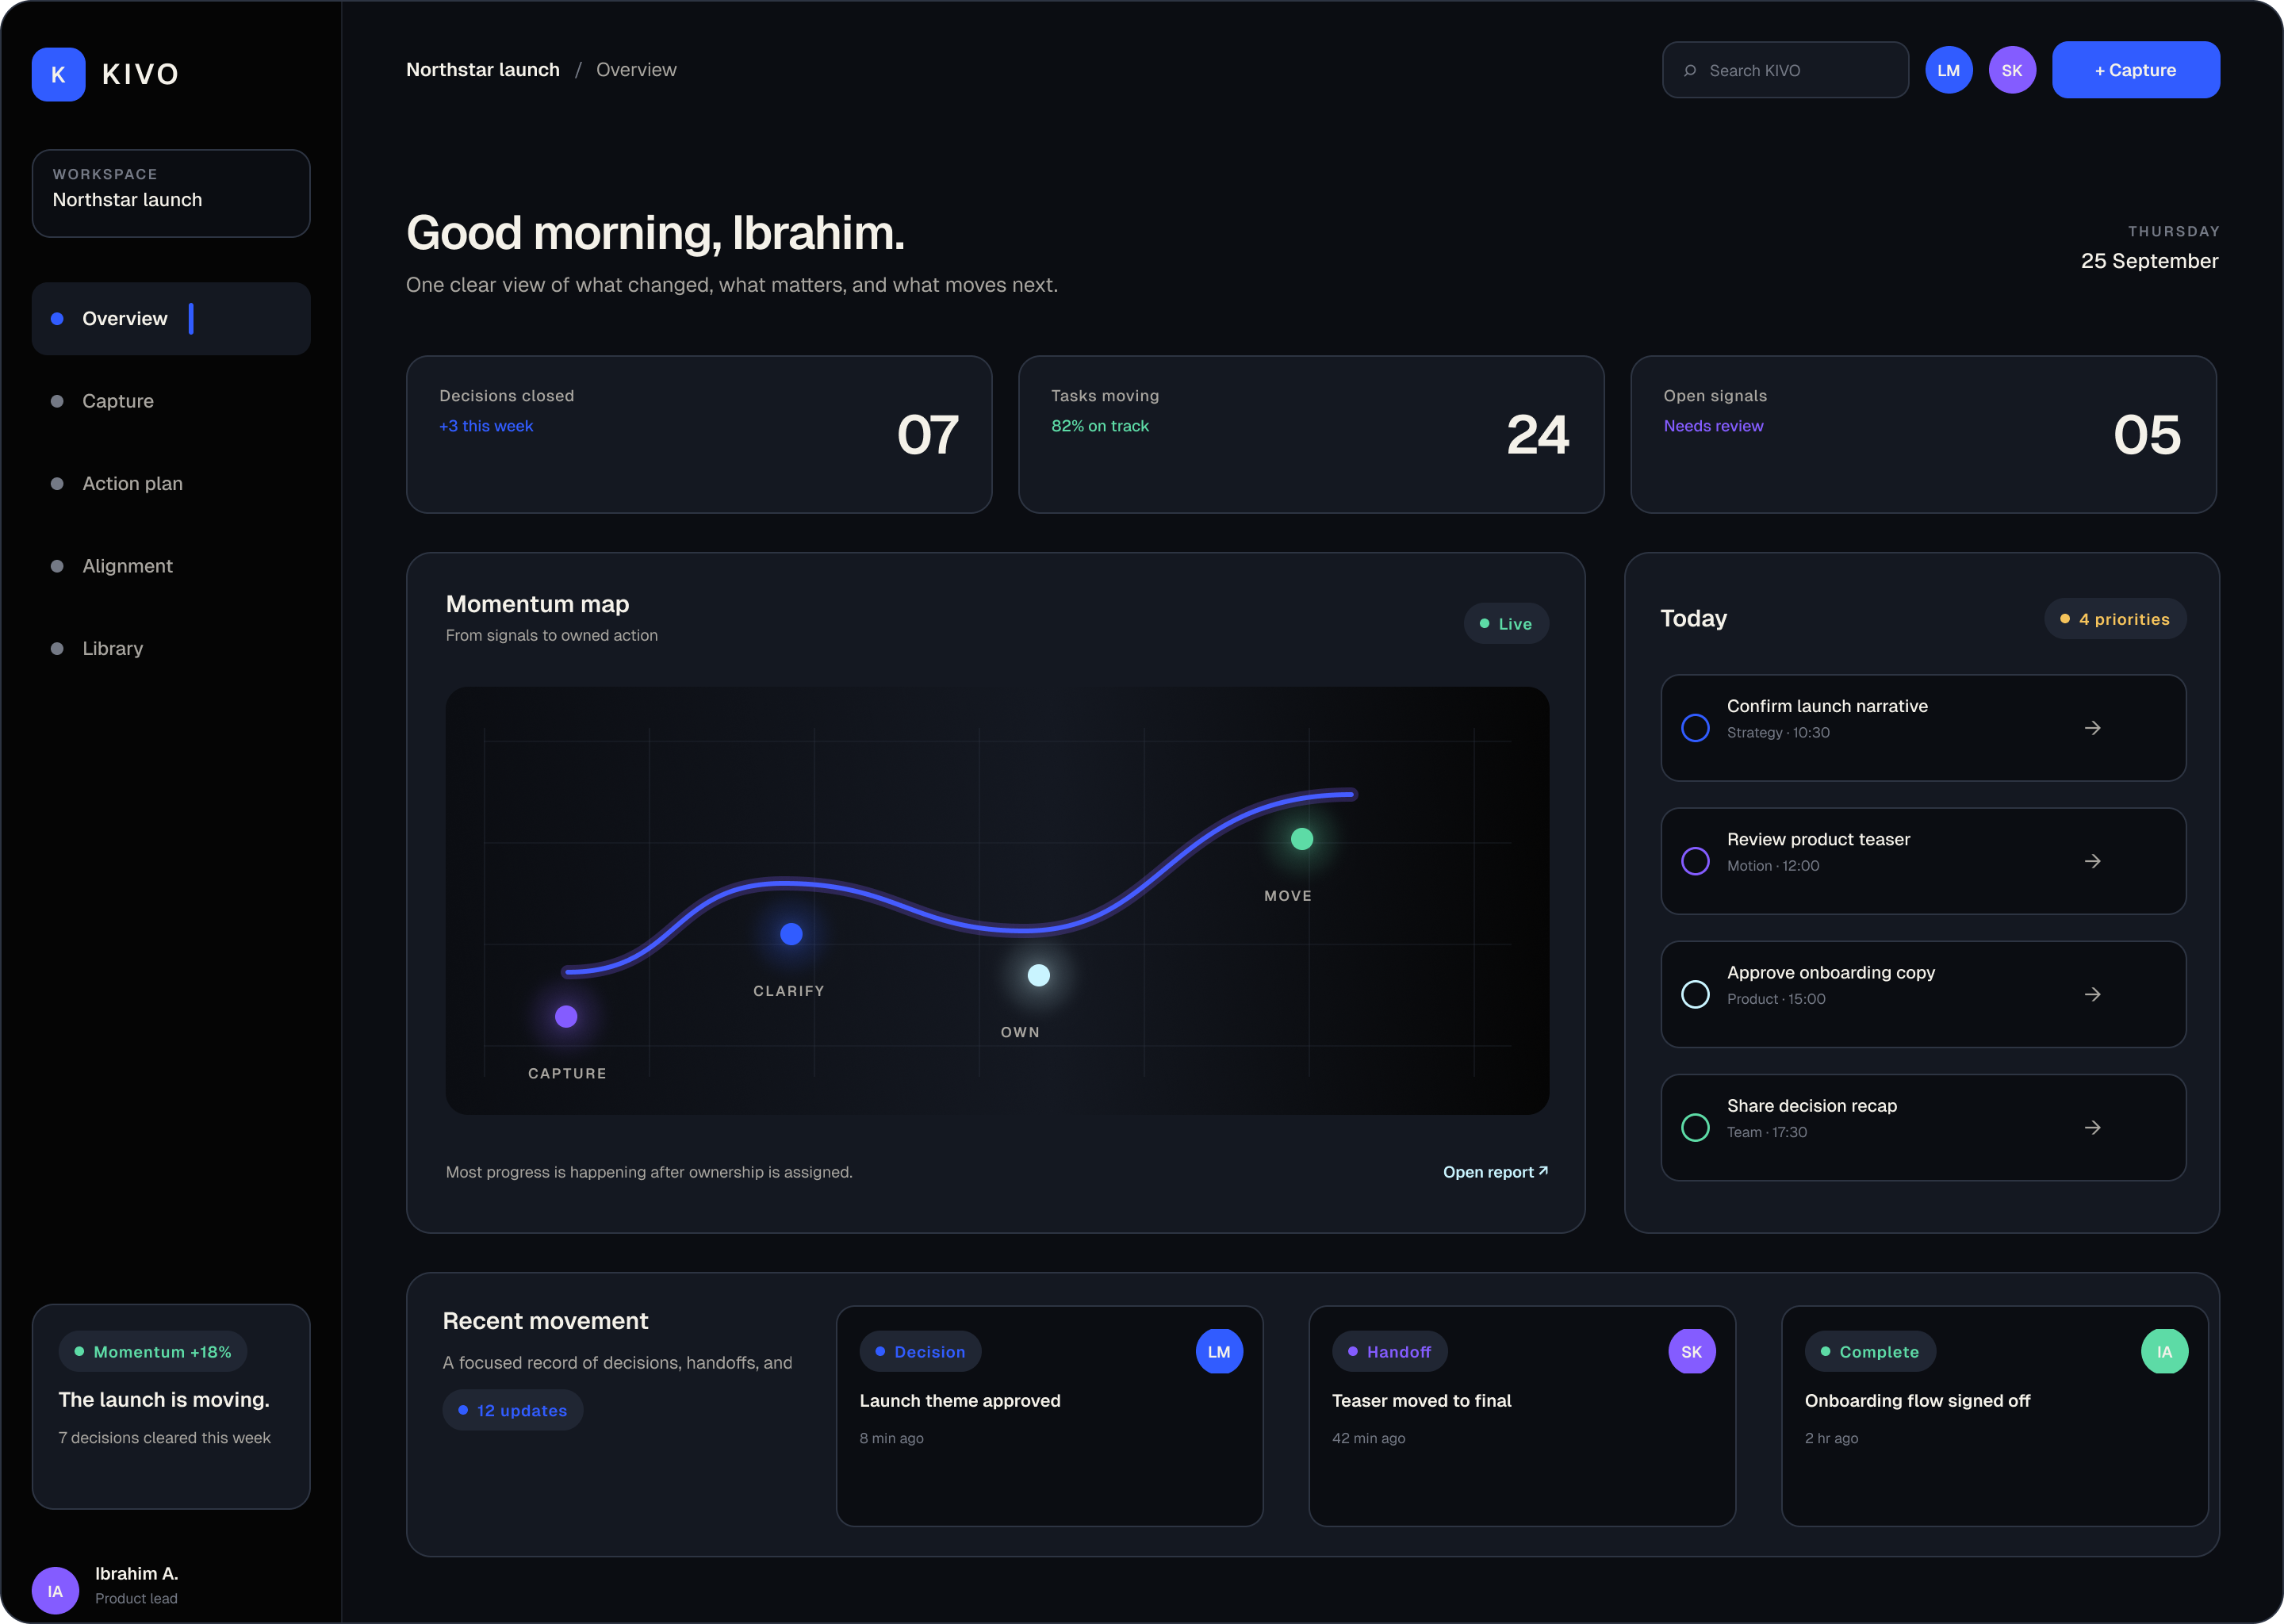Select the Clarify node on momentum map

(x=791, y=934)
